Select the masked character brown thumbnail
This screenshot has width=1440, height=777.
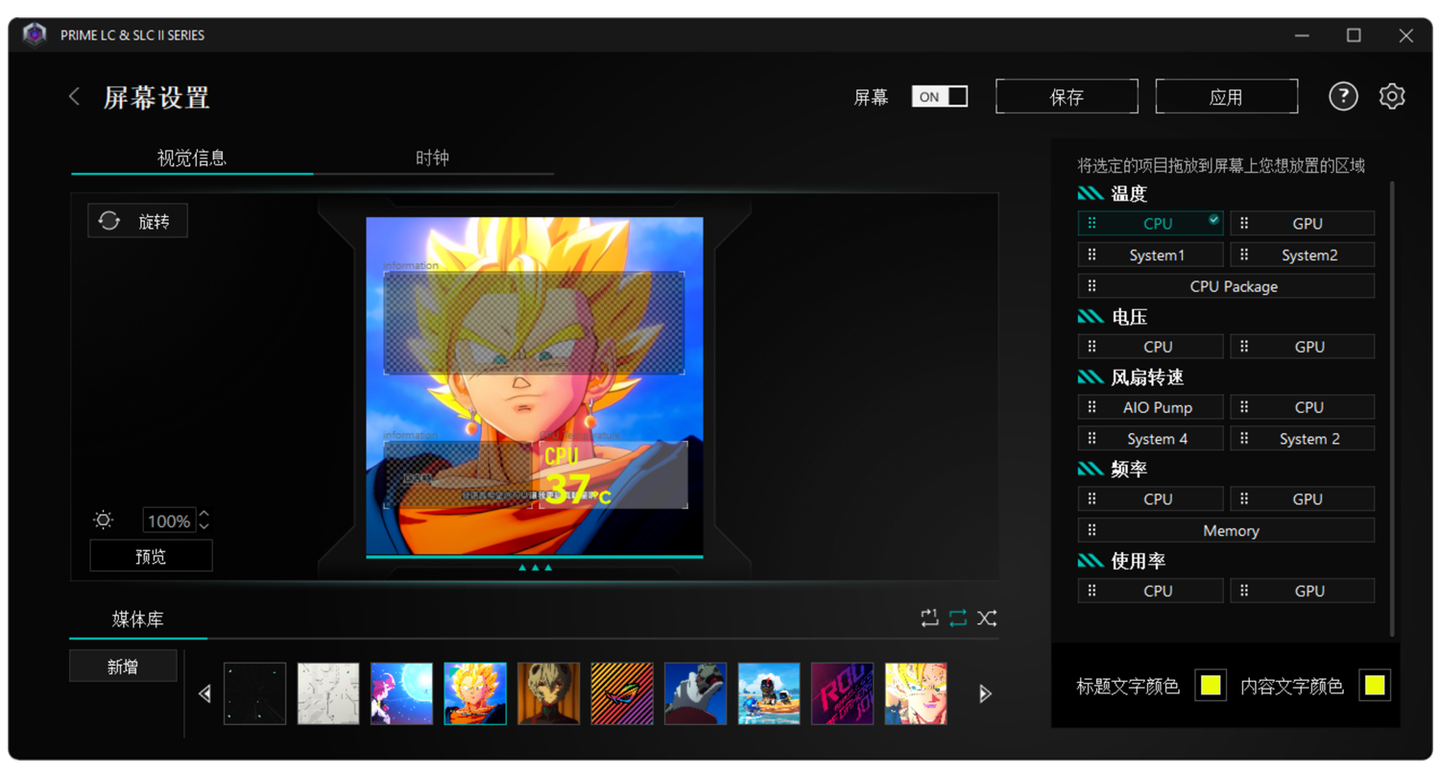pos(549,693)
